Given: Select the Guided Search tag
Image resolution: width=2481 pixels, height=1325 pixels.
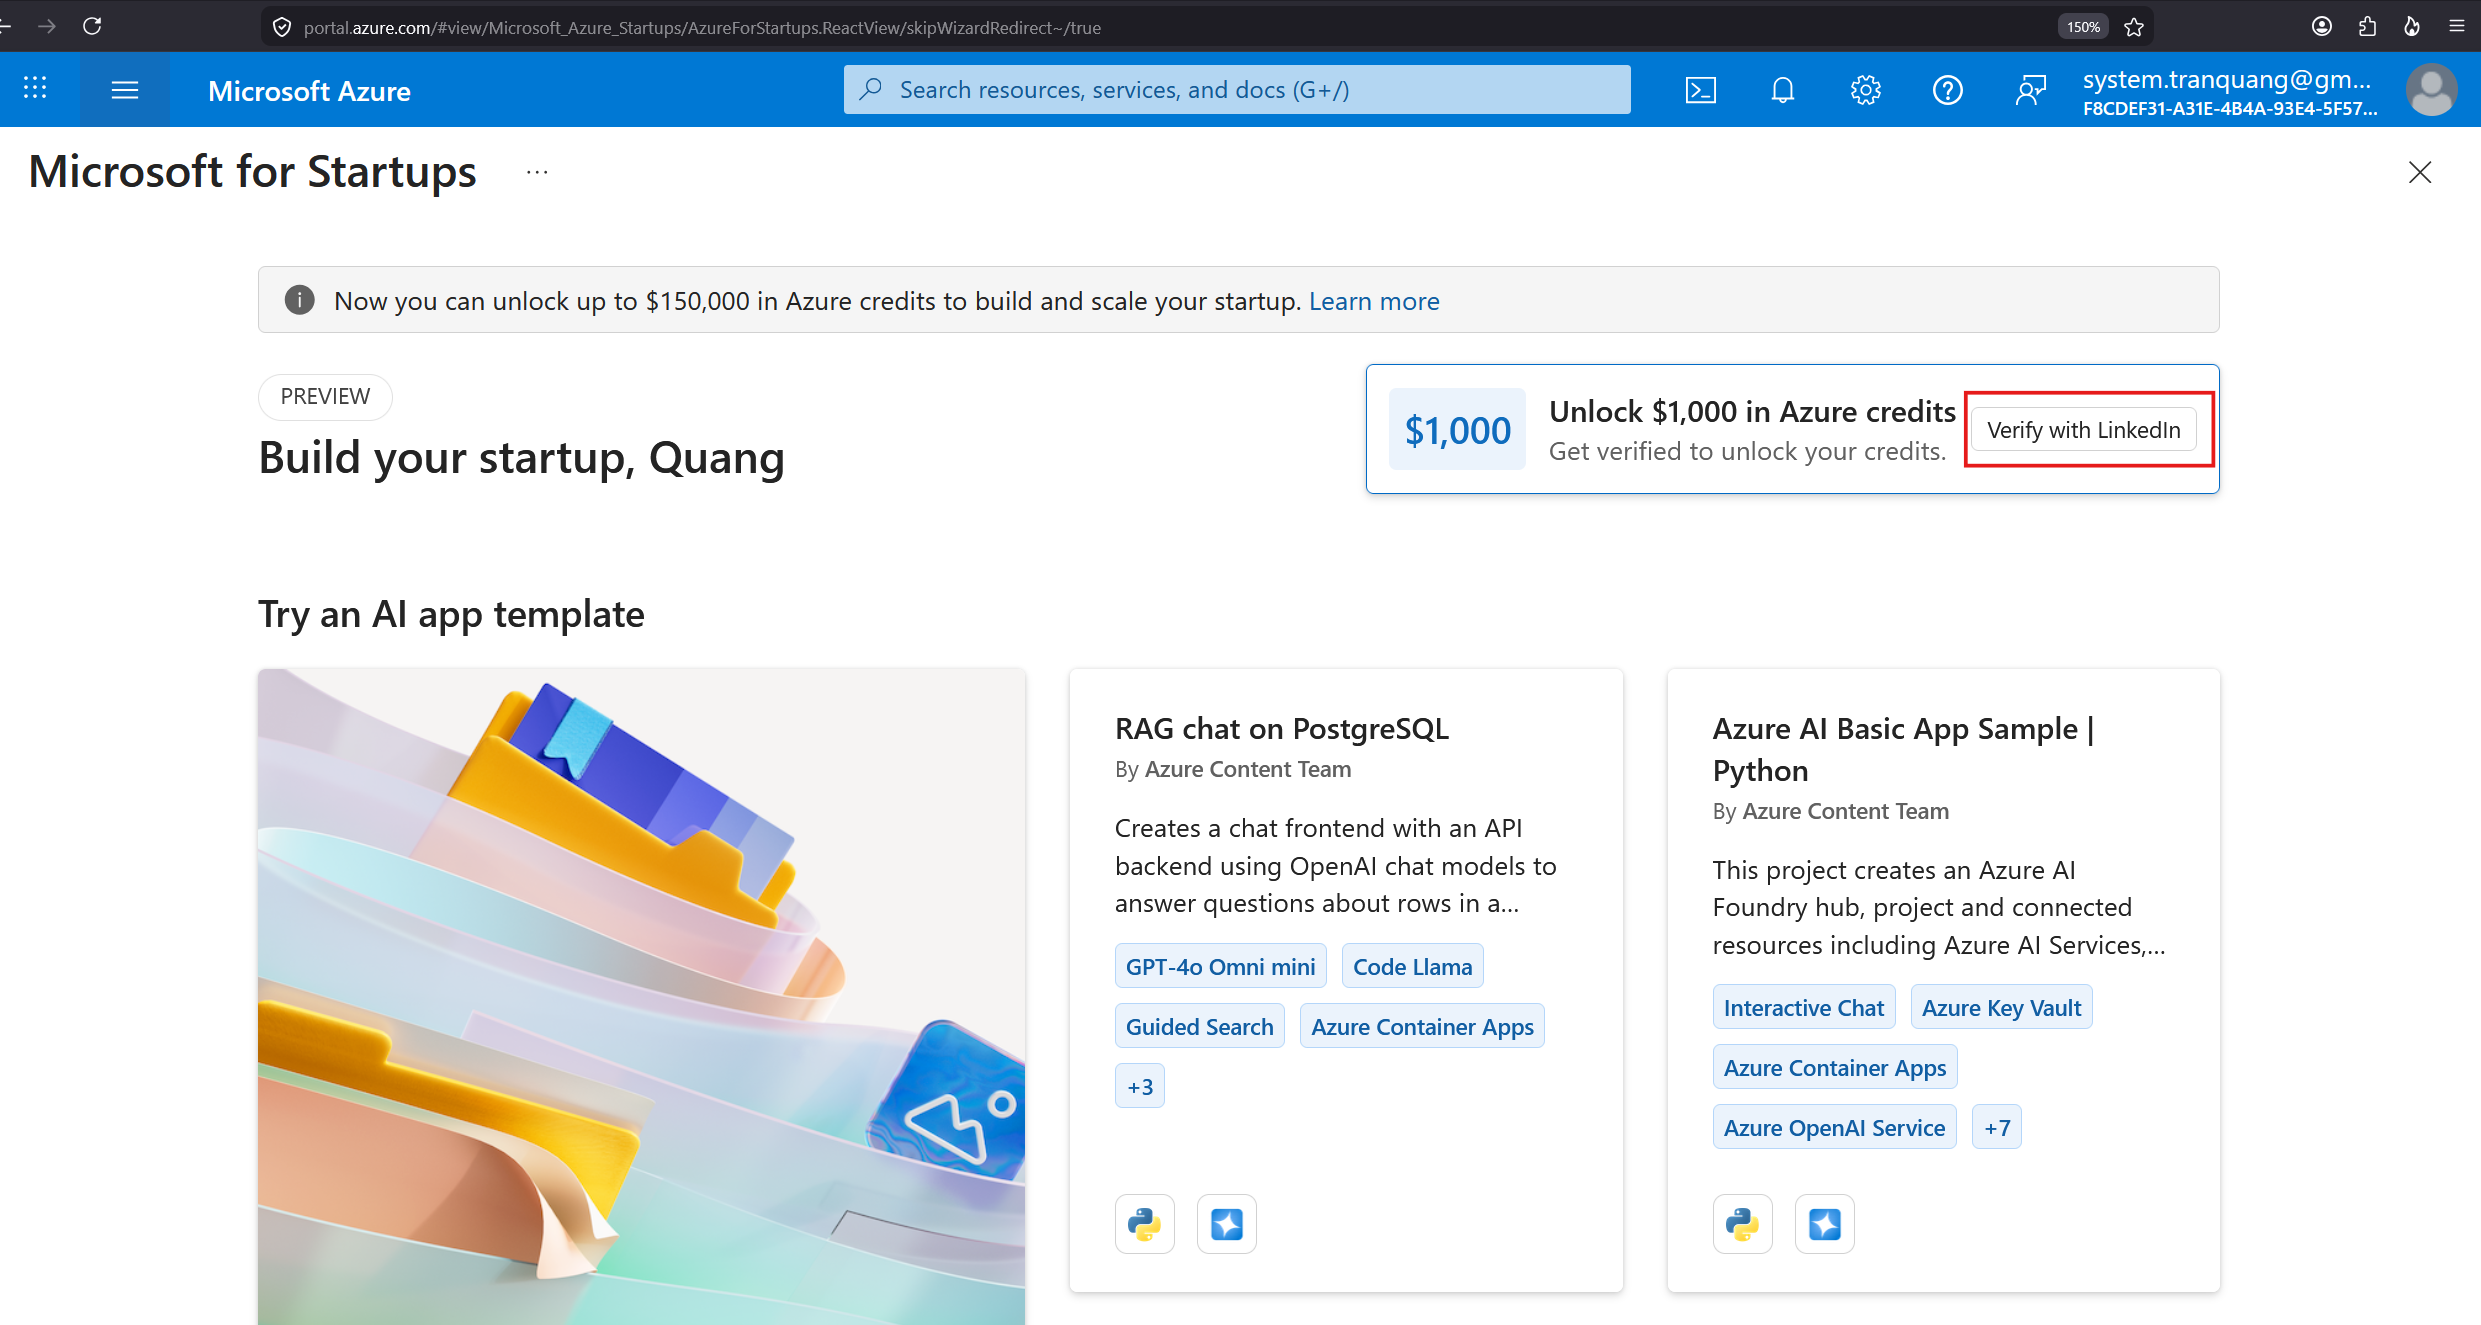Looking at the screenshot, I should [x=1200, y=1027].
